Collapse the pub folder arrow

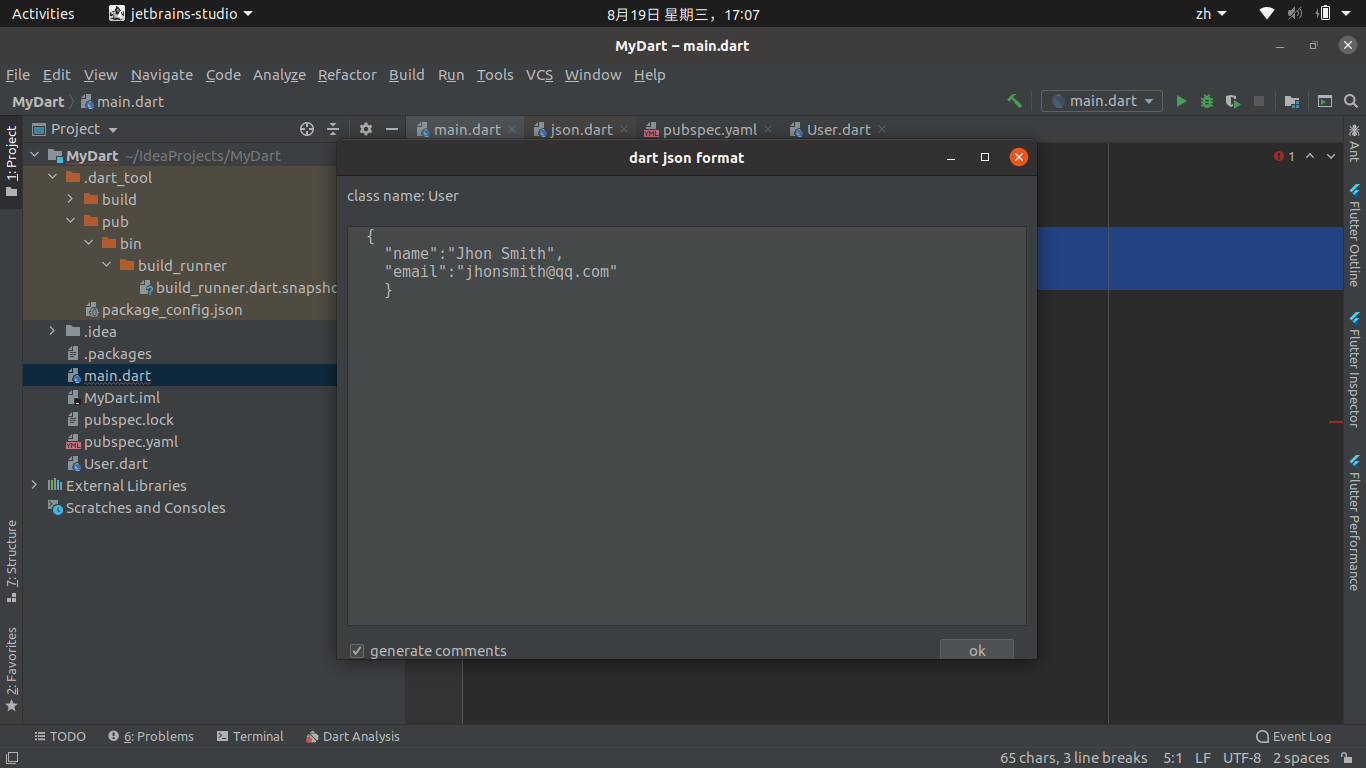[70, 222]
